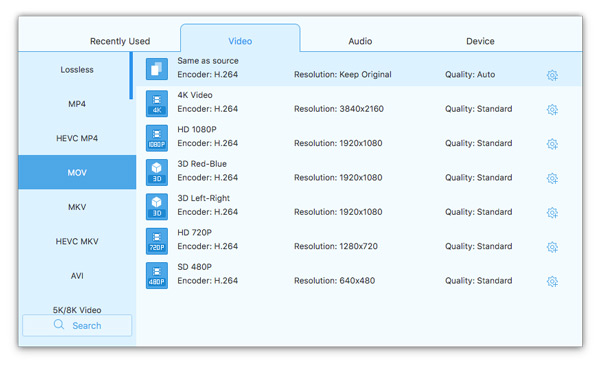Select the 3D Left-Right preset title
Screen dimensions: 600x367
(x=203, y=198)
